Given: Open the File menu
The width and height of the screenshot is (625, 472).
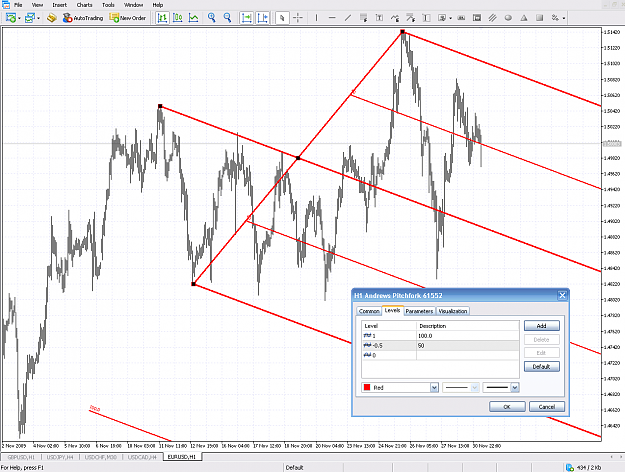Looking at the screenshot, I should pos(18,5).
